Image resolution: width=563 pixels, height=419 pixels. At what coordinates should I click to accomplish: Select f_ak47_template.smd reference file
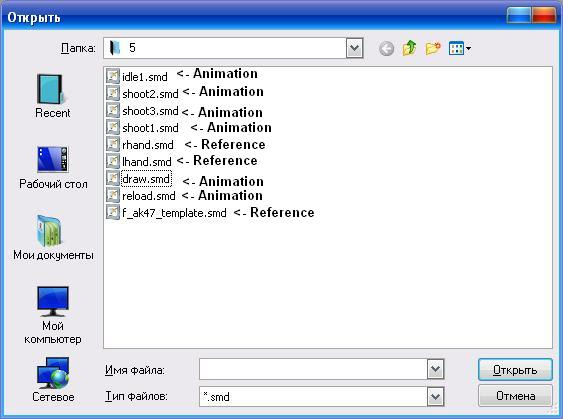click(167, 213)
